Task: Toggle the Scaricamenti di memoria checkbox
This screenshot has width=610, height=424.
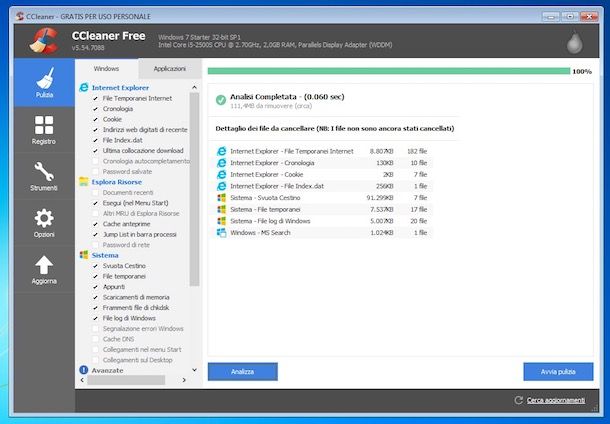Action: tap(95, 297)
